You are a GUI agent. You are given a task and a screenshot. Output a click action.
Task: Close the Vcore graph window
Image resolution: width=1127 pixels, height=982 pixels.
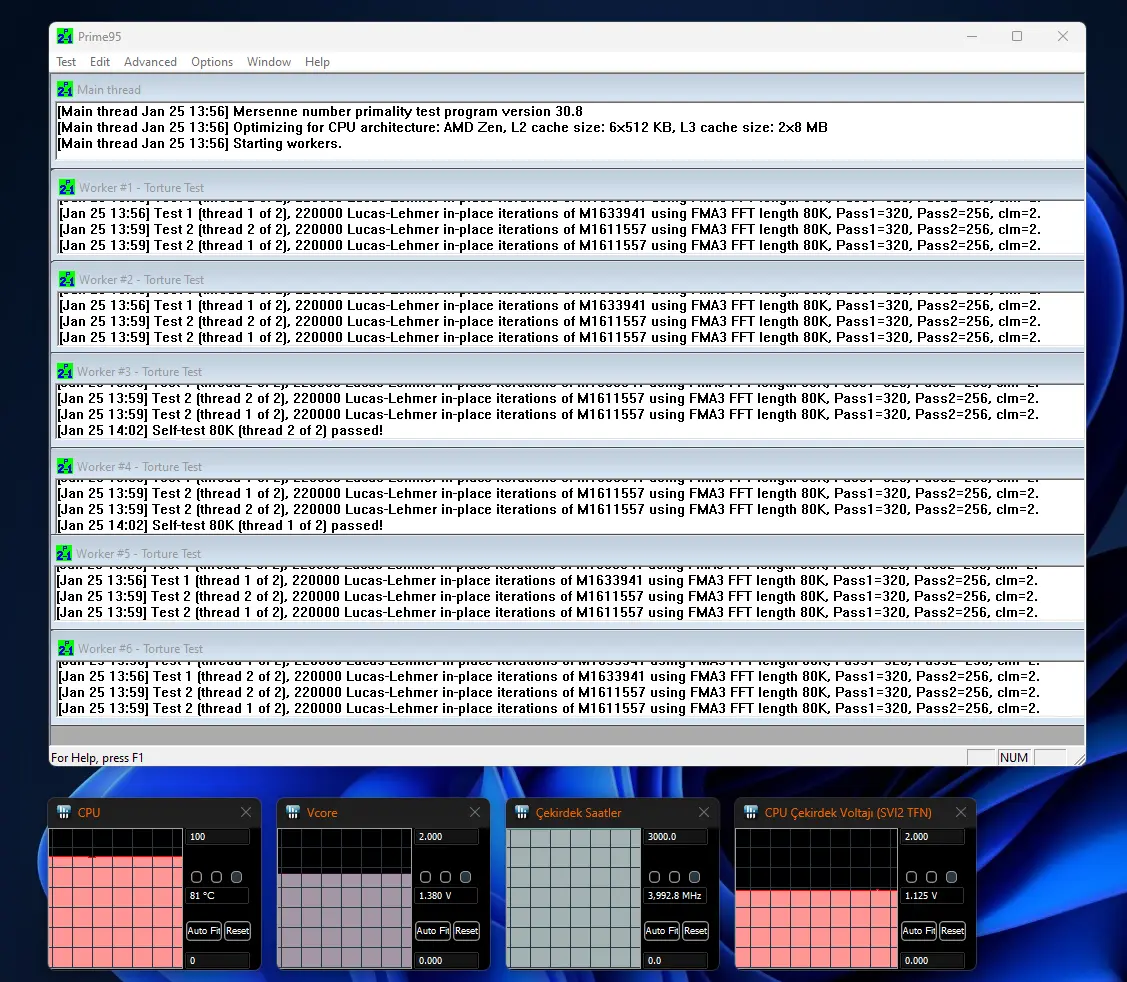tap(474, 812)
